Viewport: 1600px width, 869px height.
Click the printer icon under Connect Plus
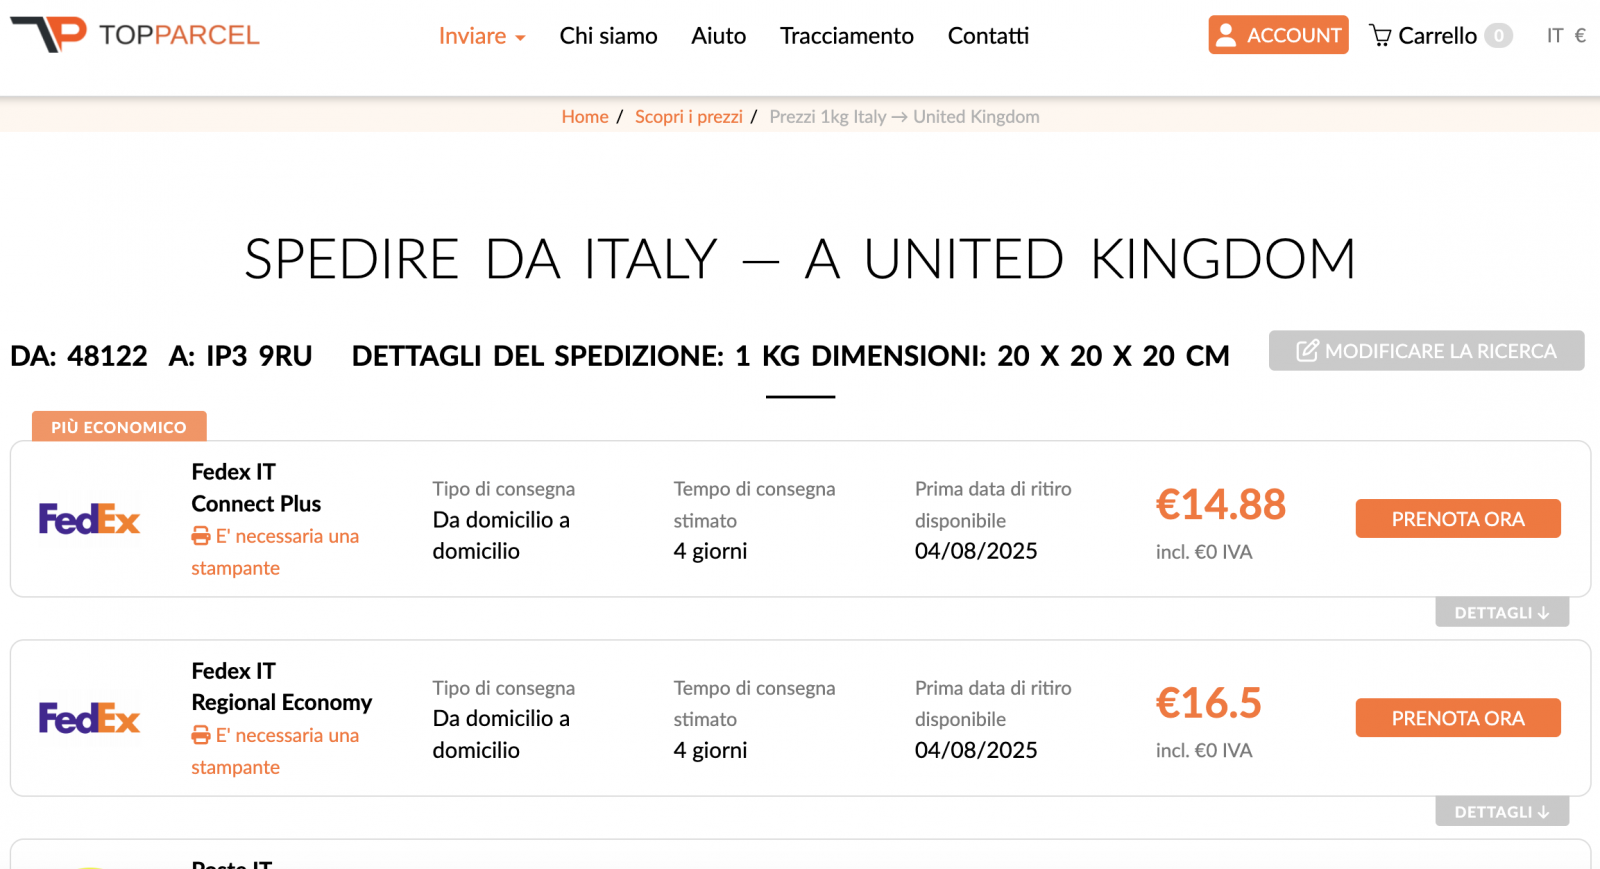pos(201,537)
